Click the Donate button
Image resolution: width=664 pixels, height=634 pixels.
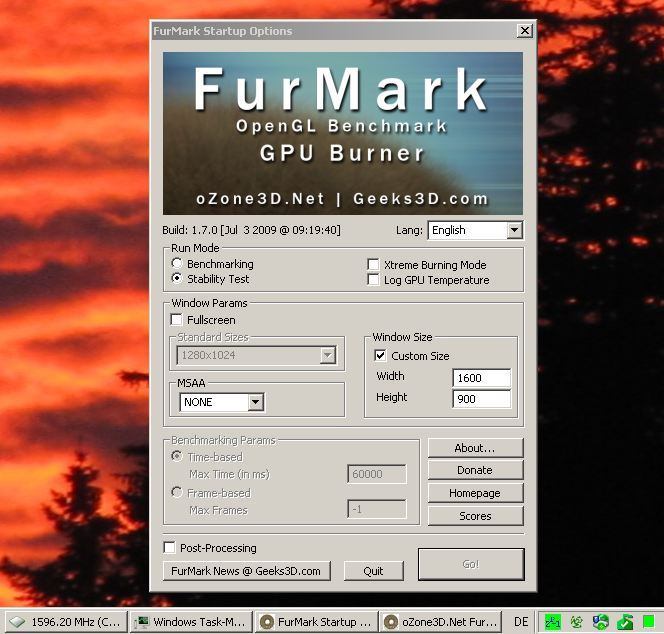pos(476,470)
